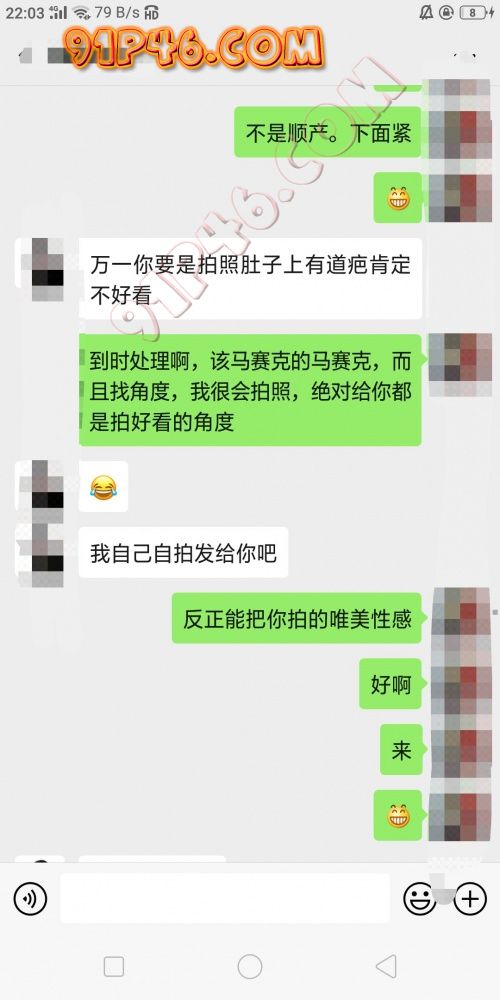
Task: Tap the Android home circle button
Action: click(250, 966)
